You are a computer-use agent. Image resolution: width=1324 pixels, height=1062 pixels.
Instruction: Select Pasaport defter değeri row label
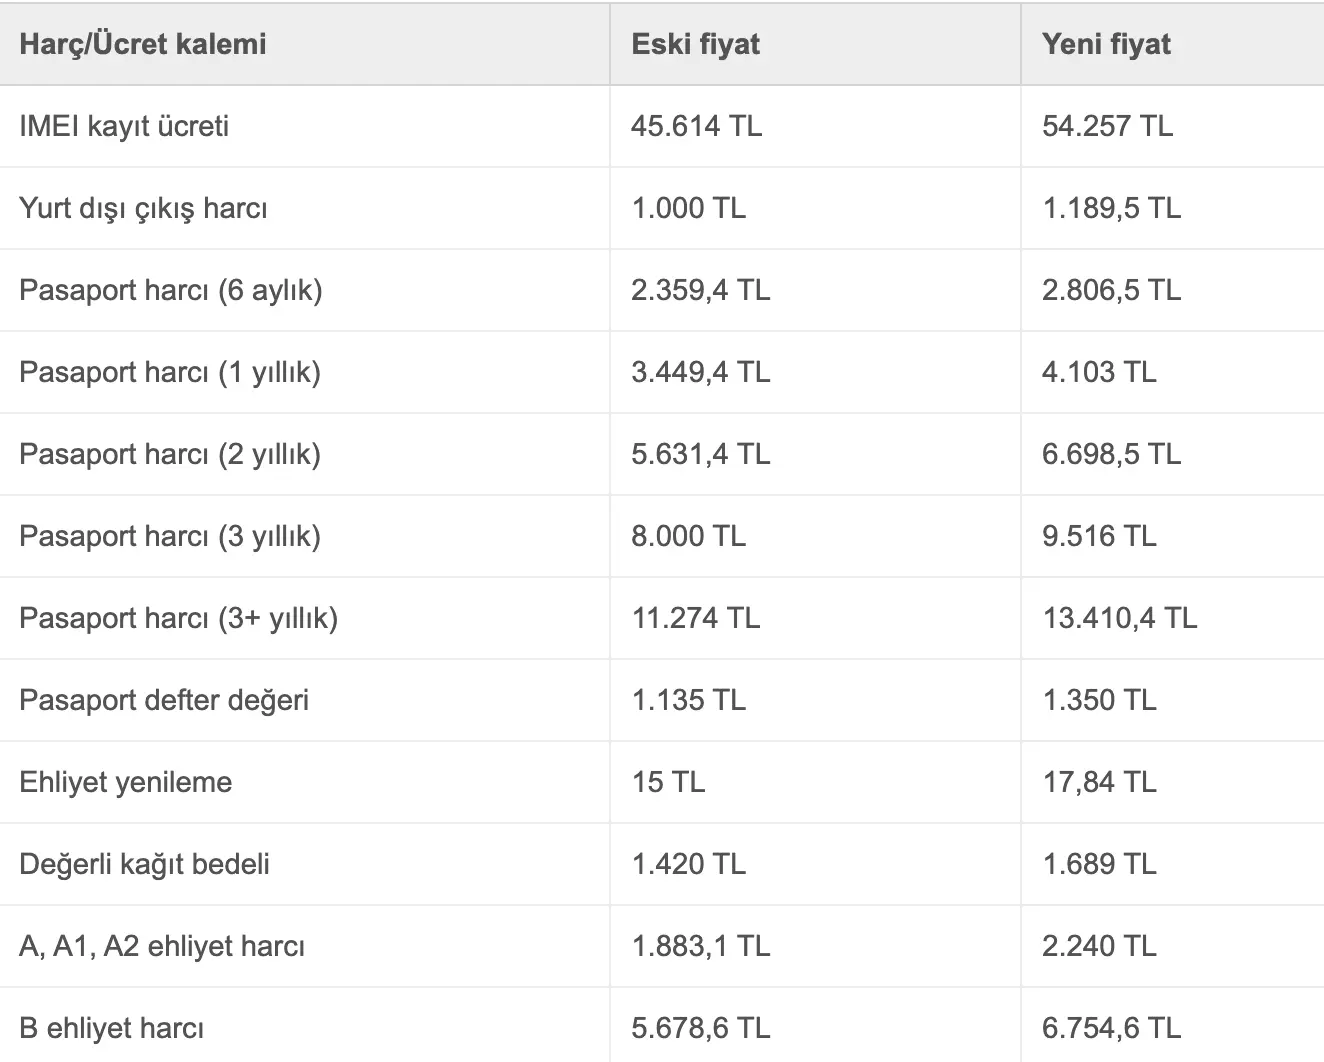164,700
